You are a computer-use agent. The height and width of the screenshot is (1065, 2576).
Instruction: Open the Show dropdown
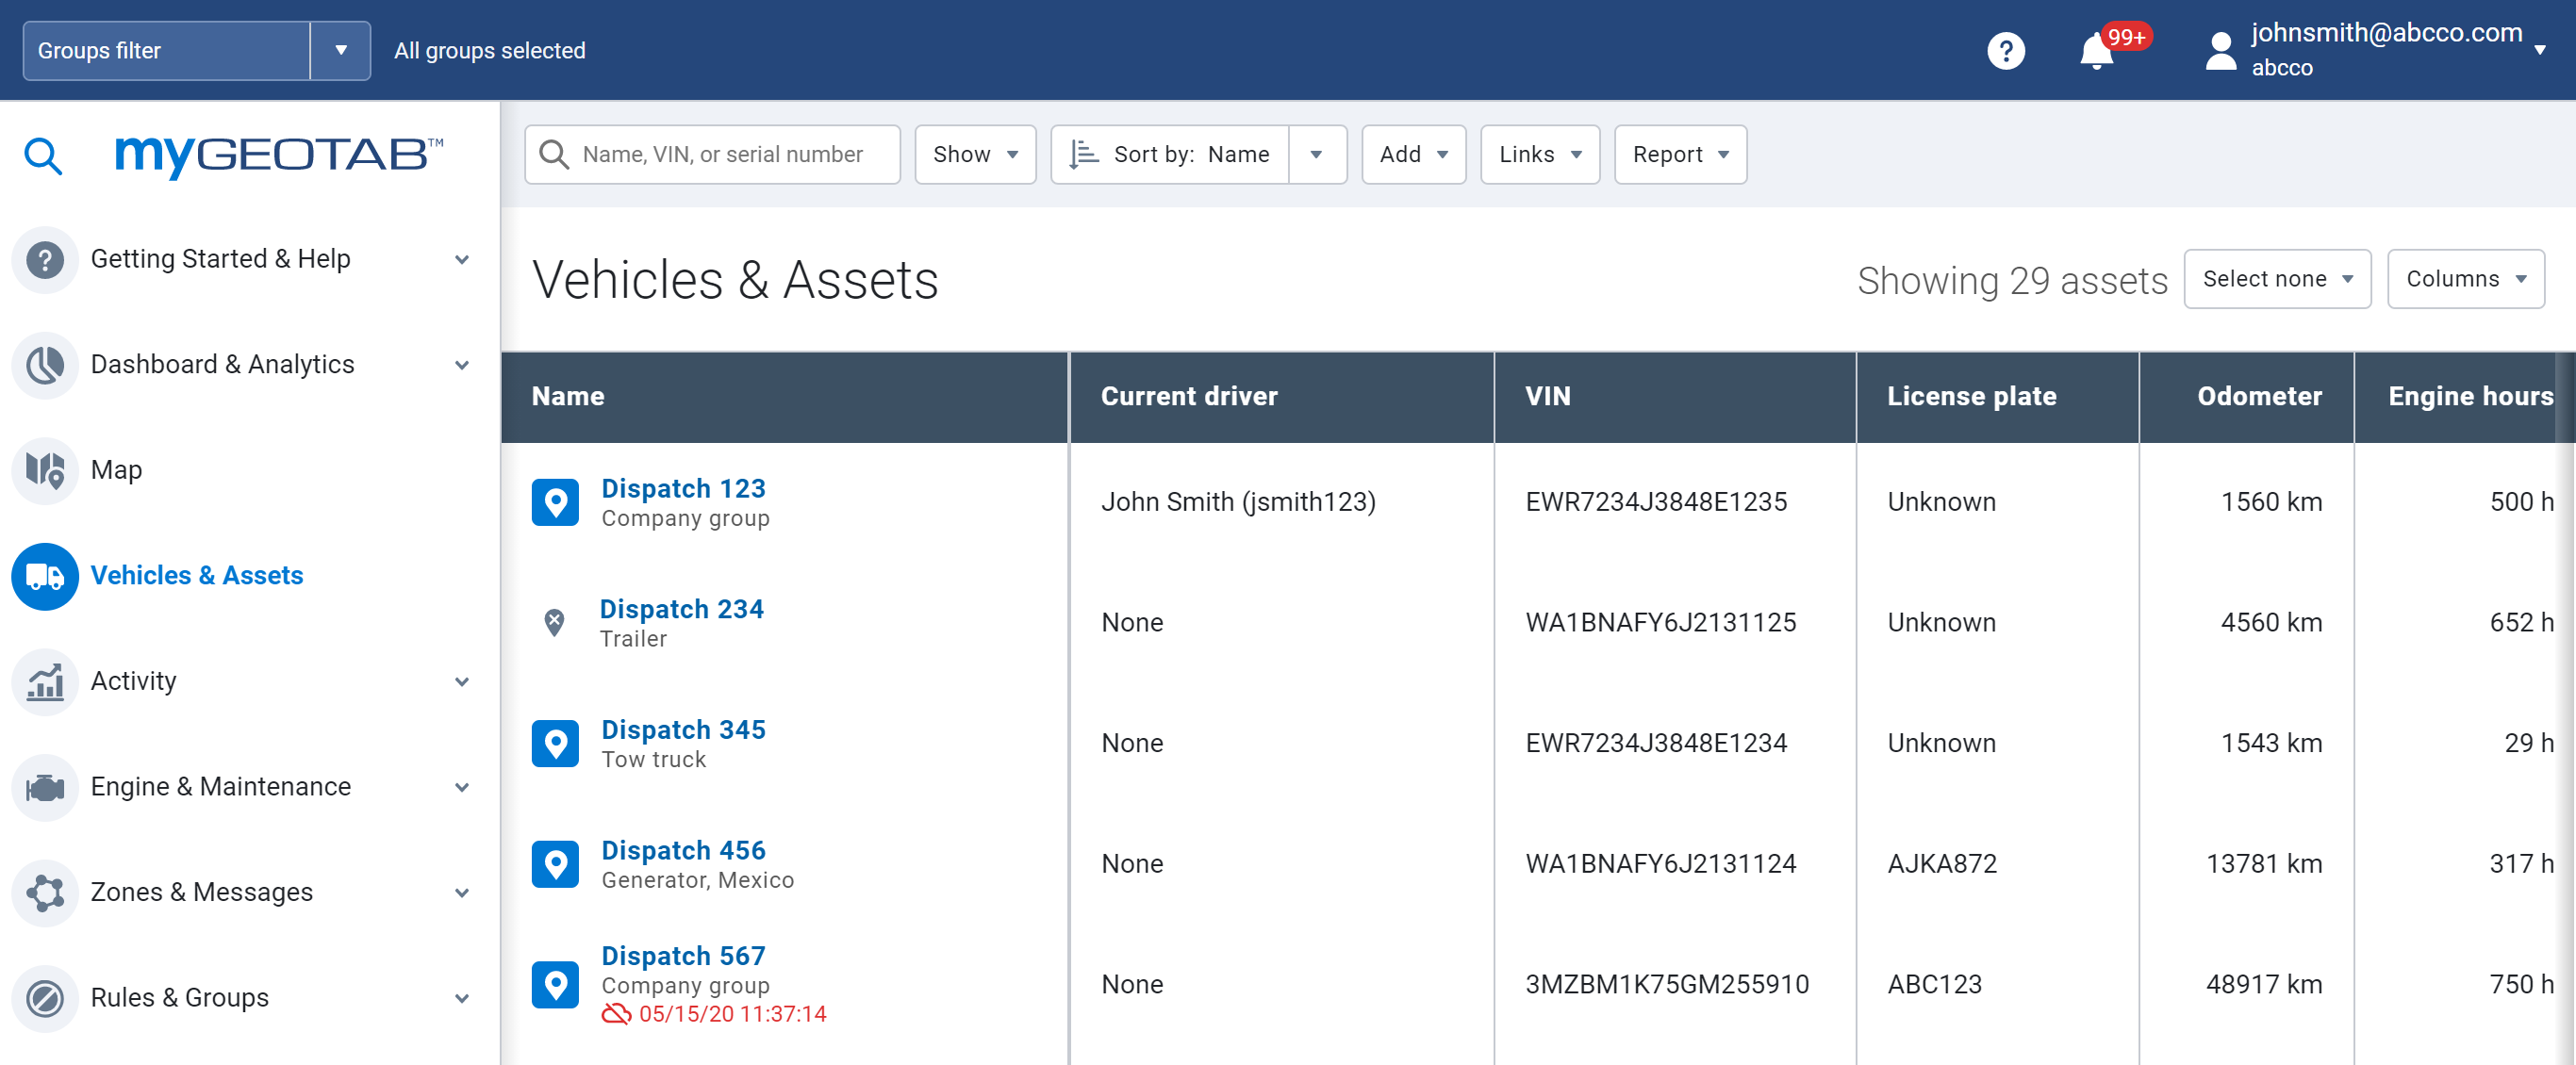[975, 154]
